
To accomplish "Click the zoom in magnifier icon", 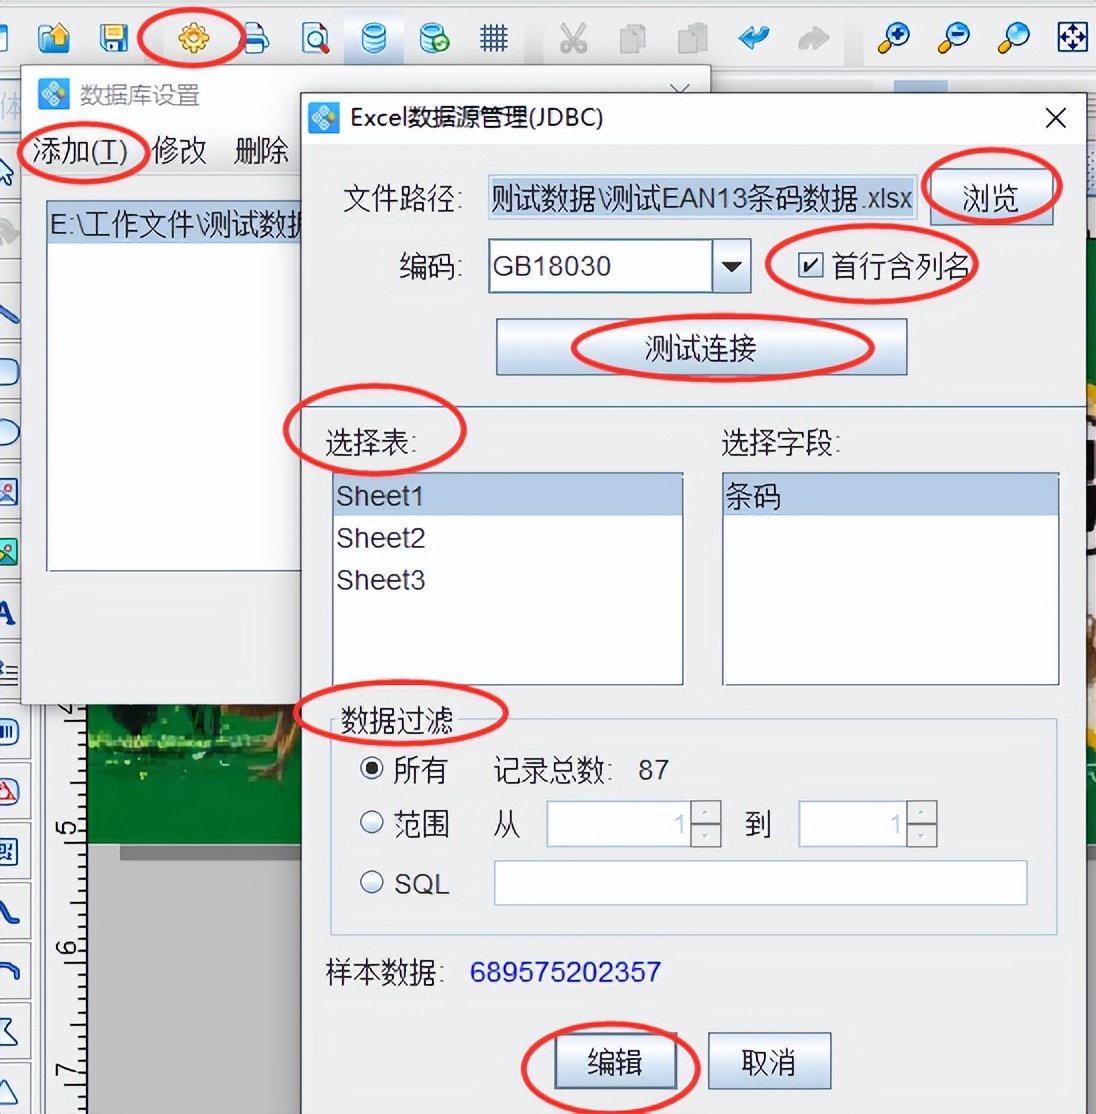I will (893, 37).
